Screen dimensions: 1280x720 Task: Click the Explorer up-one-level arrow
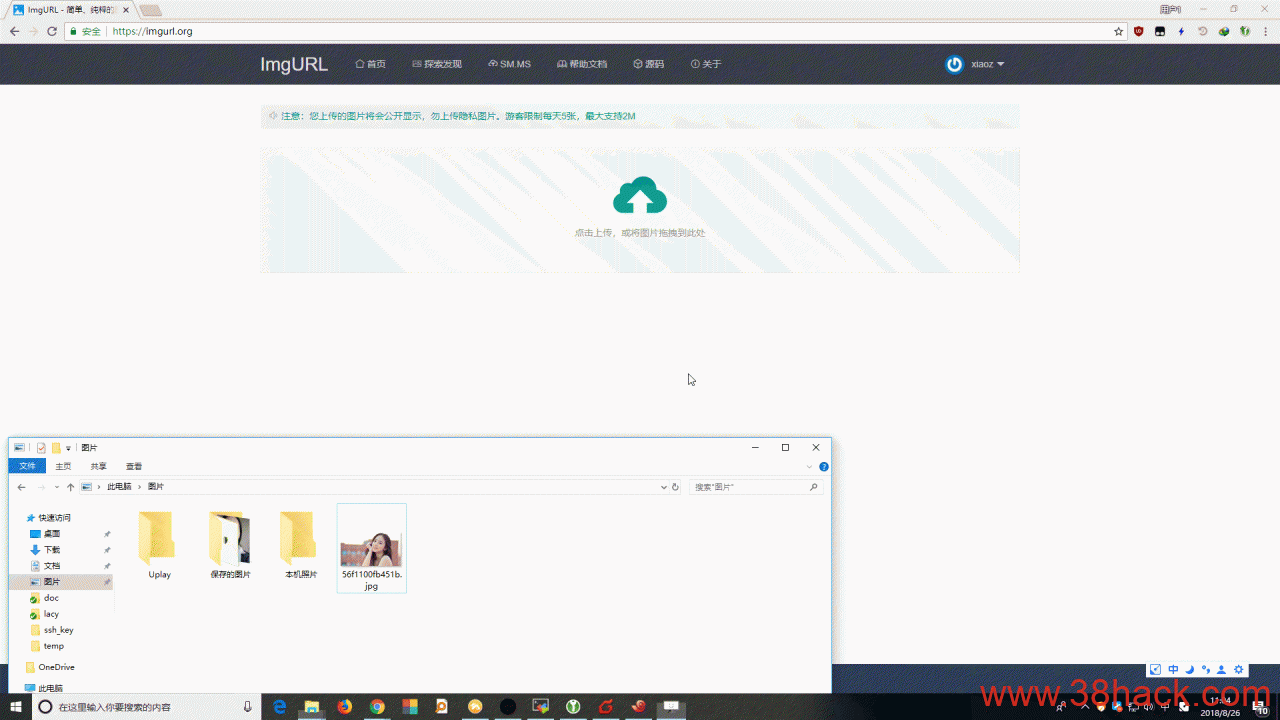tap(70, 487)
